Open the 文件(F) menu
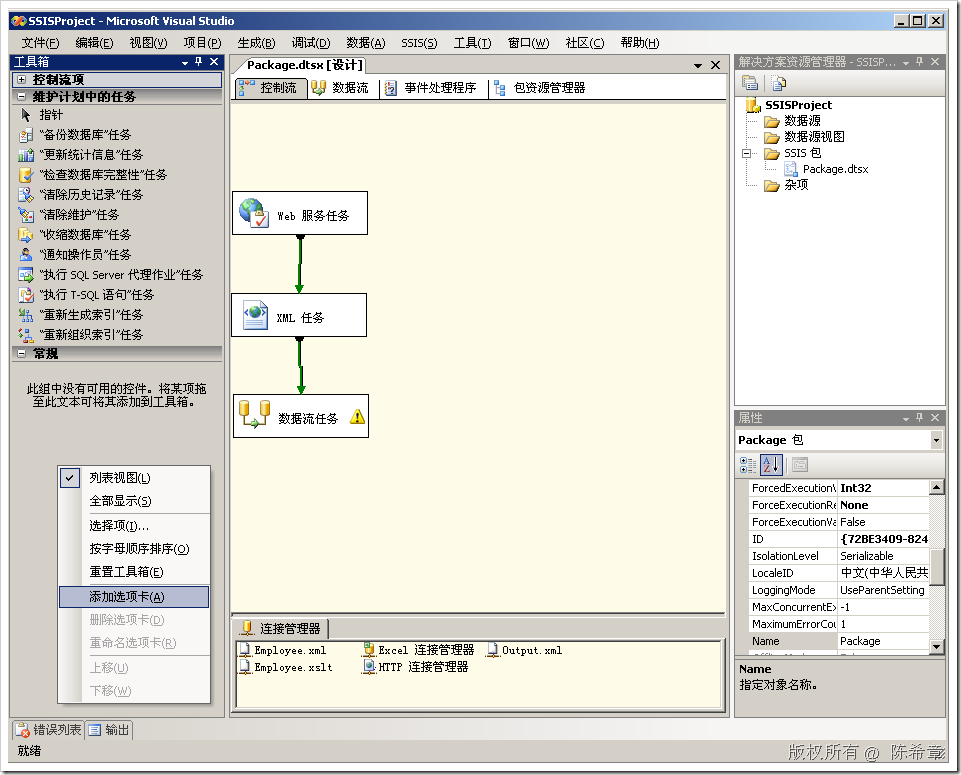The image size is (961, 775). (40, 43)
